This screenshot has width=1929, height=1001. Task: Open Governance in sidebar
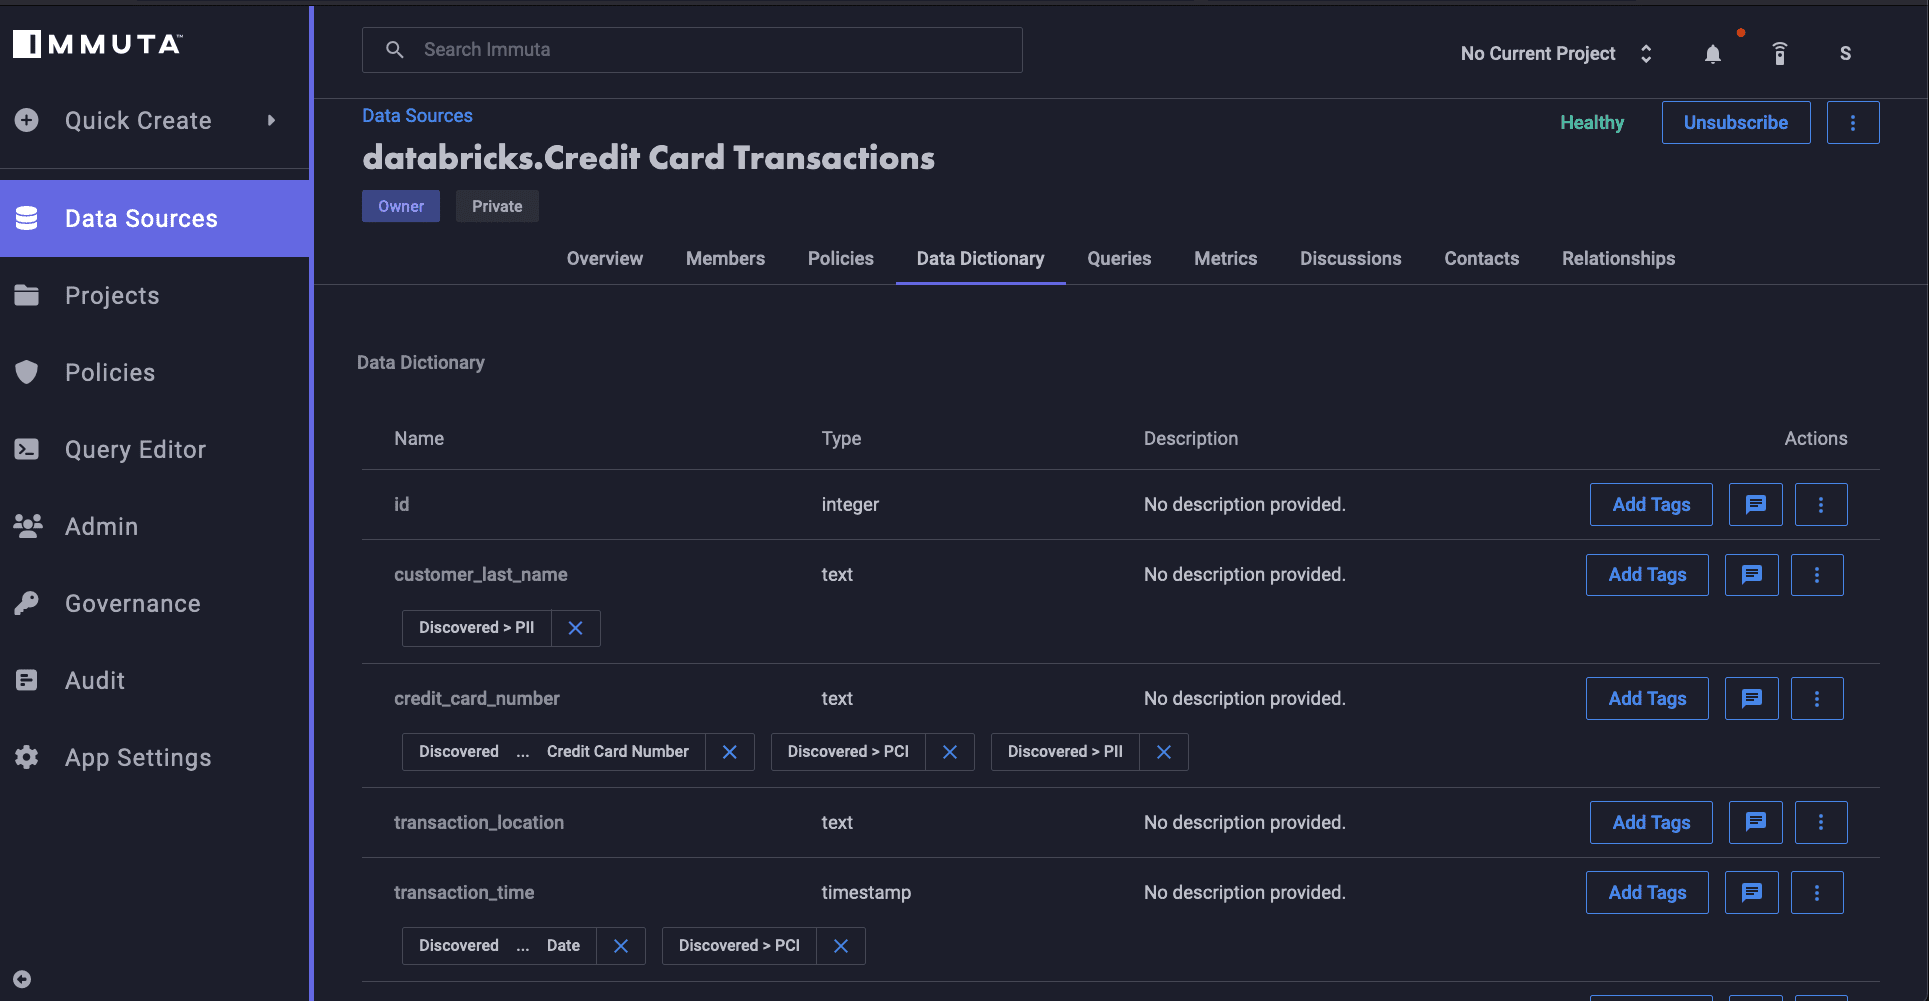click(155, 603)
